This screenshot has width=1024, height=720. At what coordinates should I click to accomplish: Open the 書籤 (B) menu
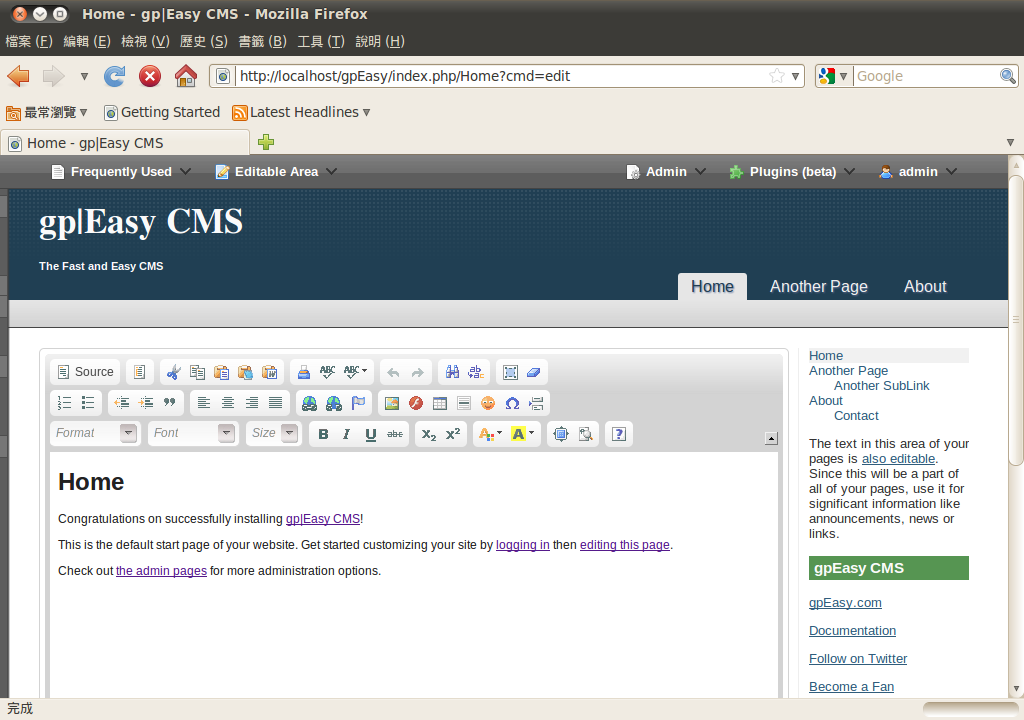(x=262, y=41)
